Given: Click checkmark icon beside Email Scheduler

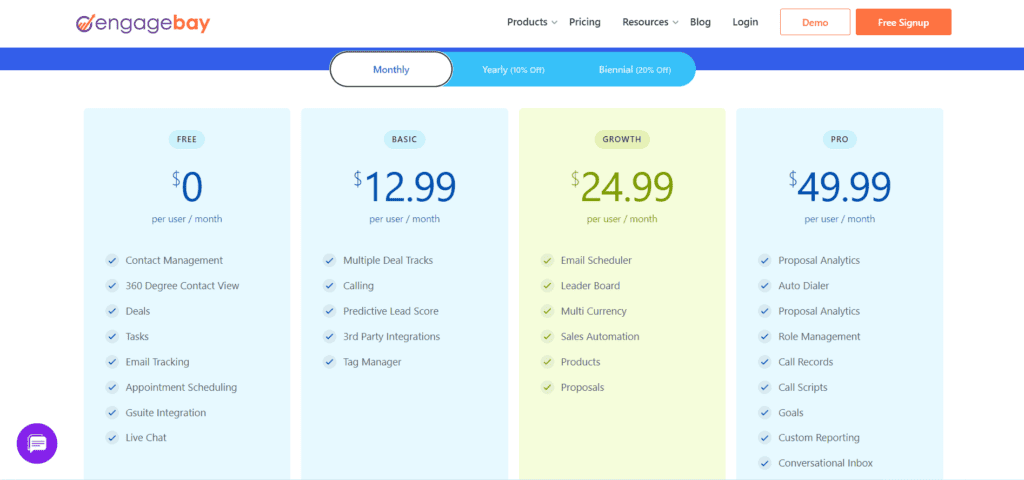Looking at the screenshot, I should pos(547,260).
